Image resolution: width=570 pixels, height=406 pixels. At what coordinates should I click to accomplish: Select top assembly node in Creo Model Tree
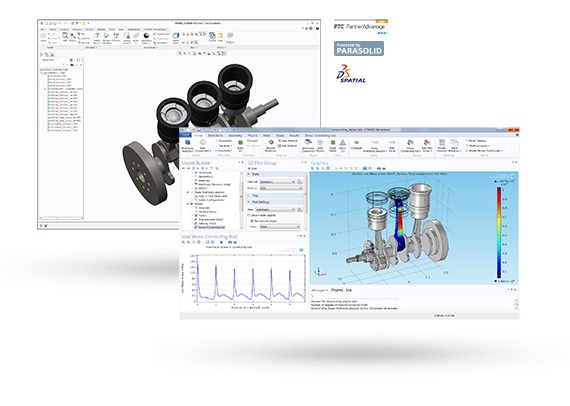(x=55, y=69)
